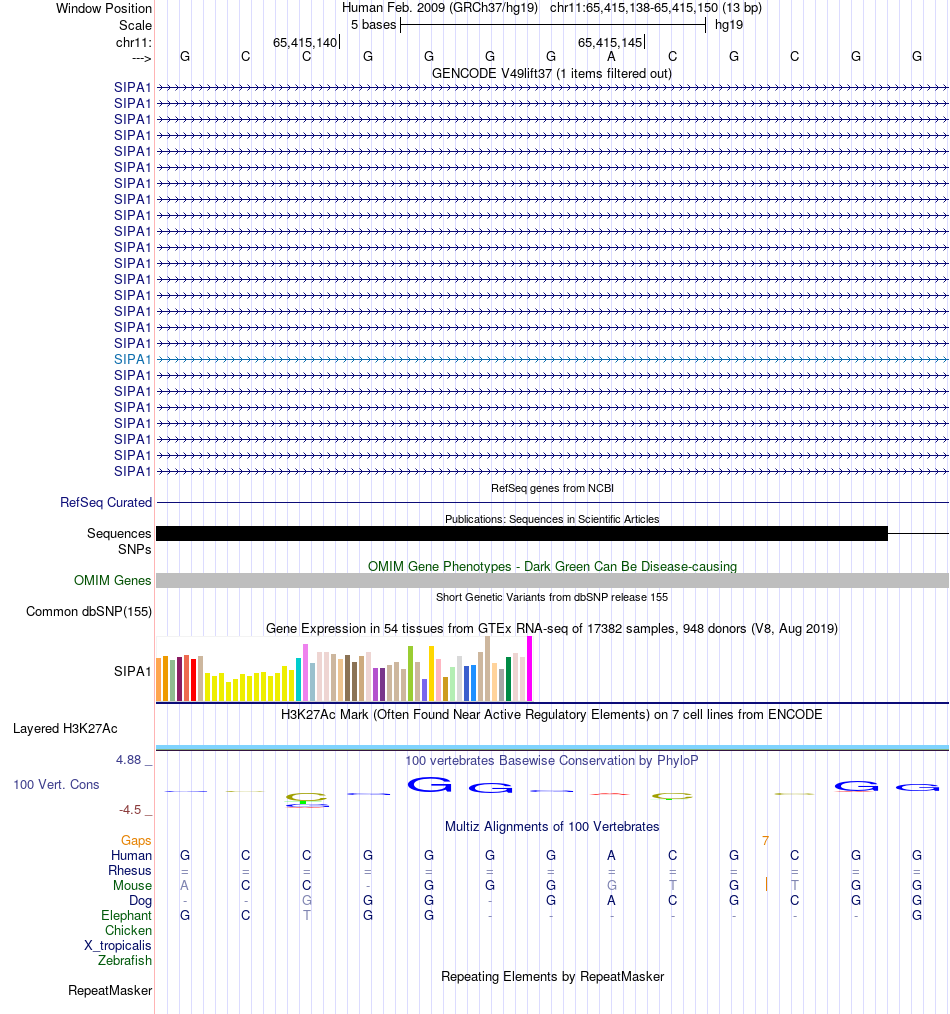Click chr11:65,415,138-65,415,150 (13 bp) position text
Viewport: 950px width, 1014px height.
pyautogui.click(x=656, y=8)
